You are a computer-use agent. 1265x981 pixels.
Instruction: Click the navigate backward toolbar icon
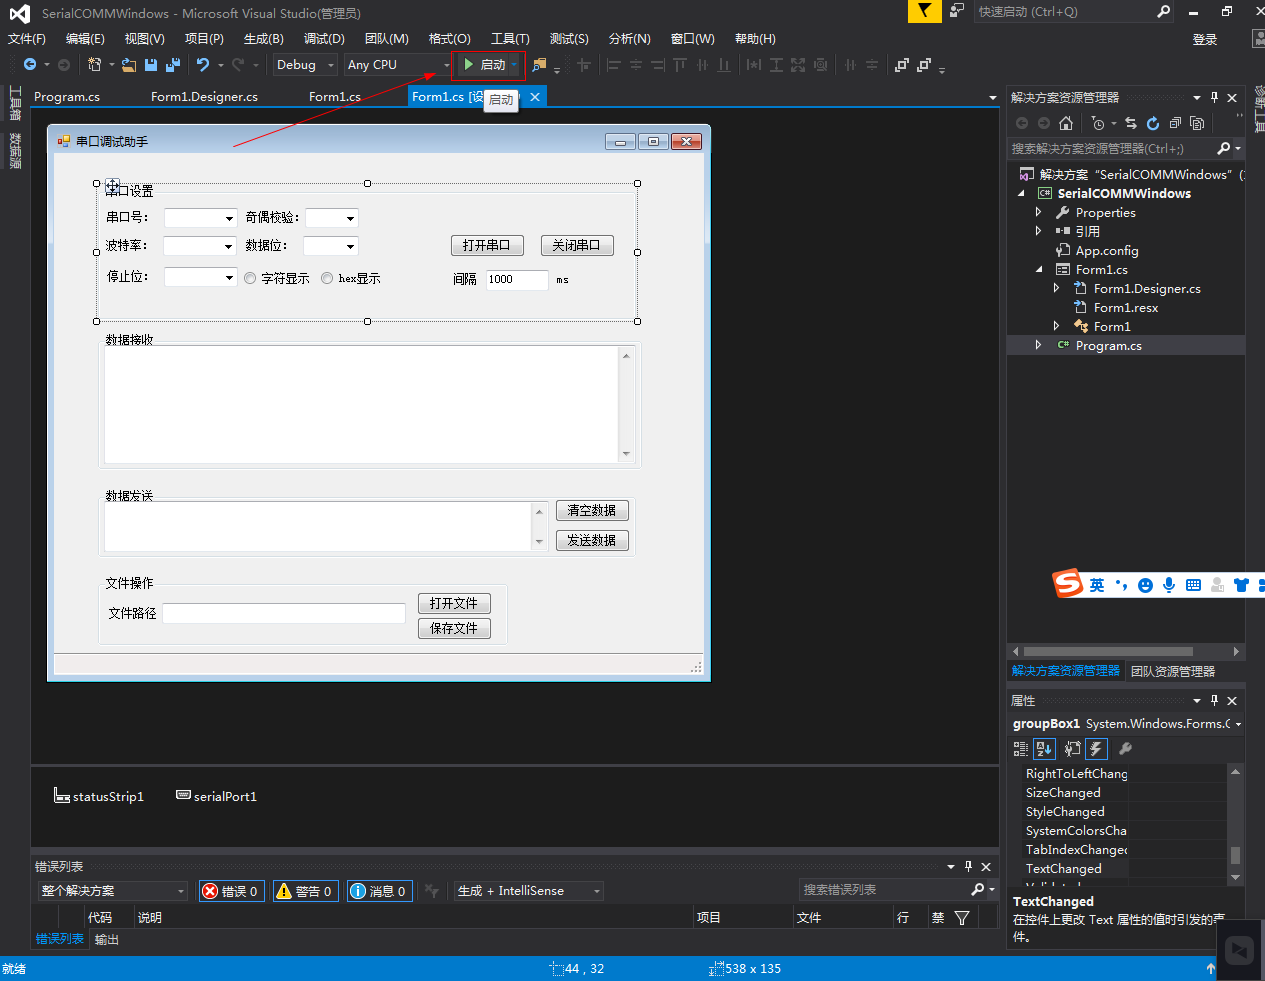[x=30, y=64]
